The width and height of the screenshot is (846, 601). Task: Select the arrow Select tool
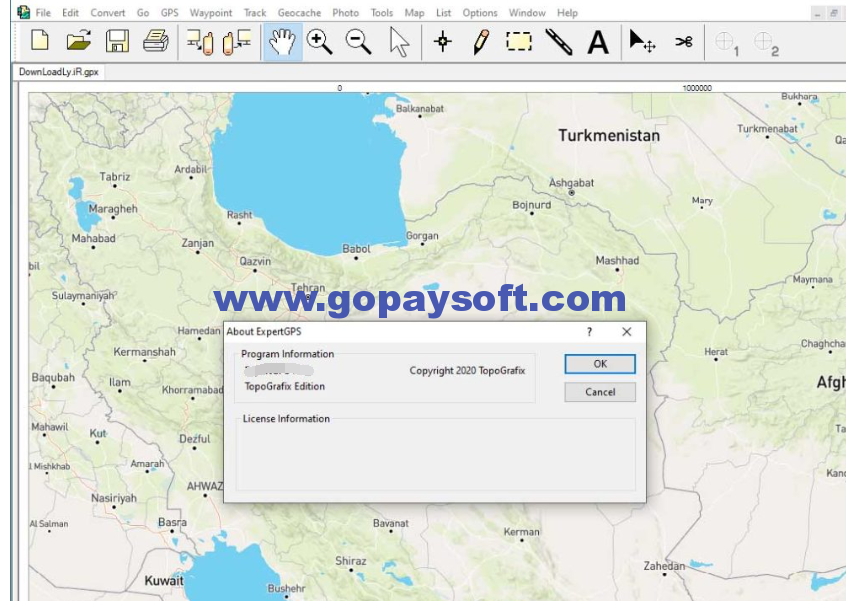pos(399,42)
